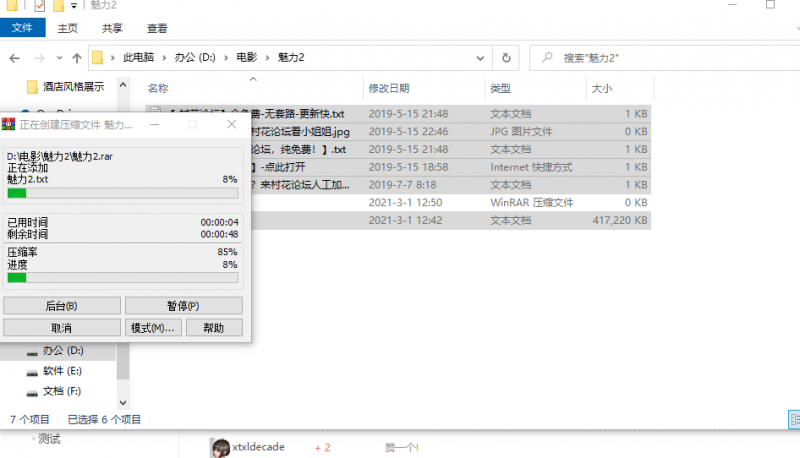The width and height of the screenshot is (800, 458).
Task: Expand the address bar history dropdown
Action: [484, 58]
